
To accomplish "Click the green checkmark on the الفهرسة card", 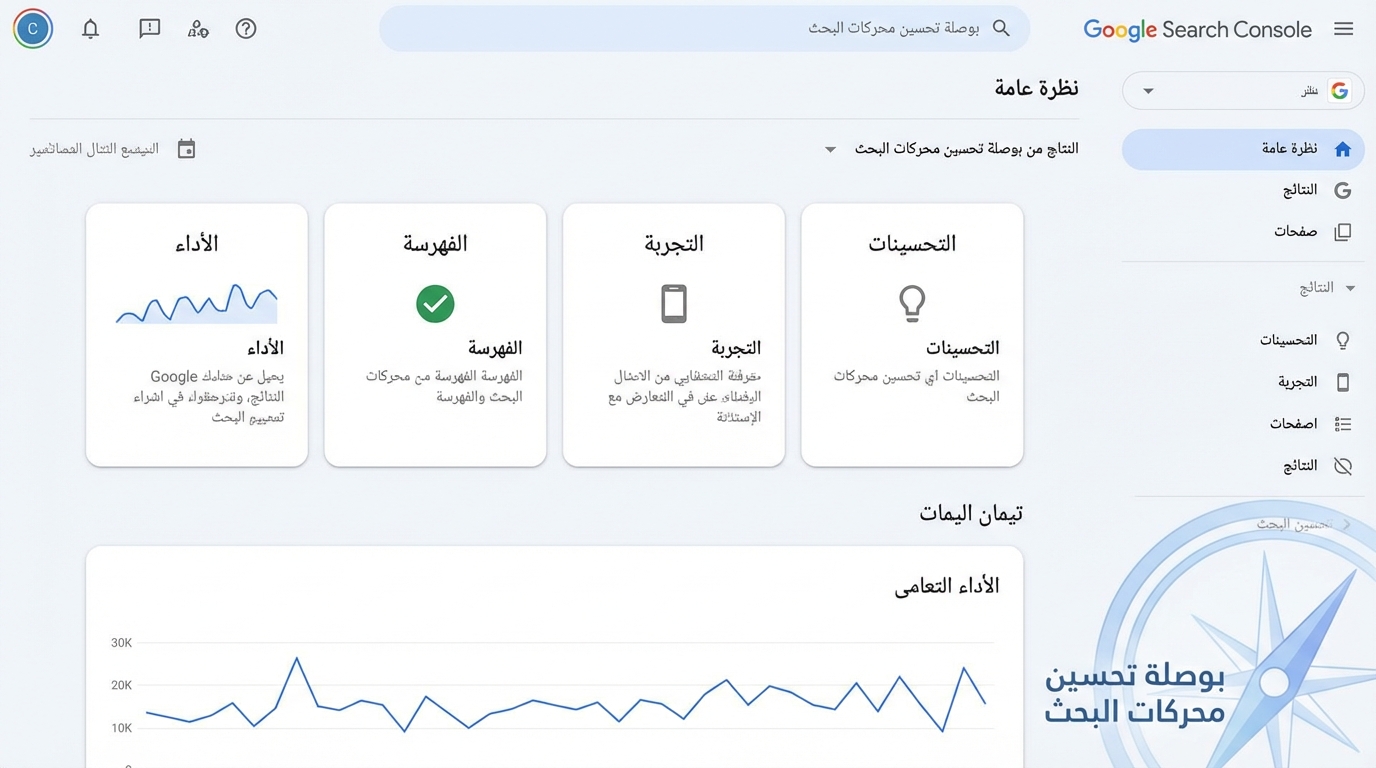I will tap(435, 304).
